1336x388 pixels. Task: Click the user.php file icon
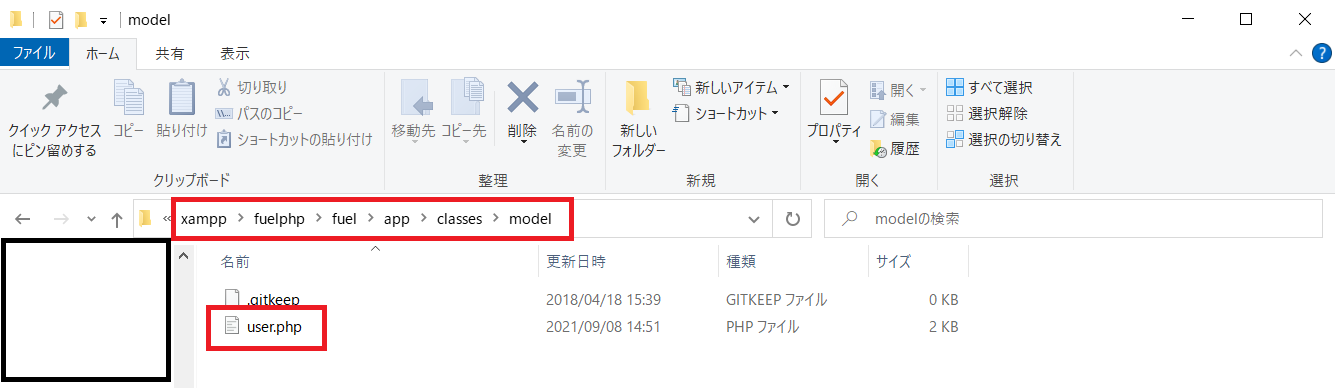tap(232, 326)
